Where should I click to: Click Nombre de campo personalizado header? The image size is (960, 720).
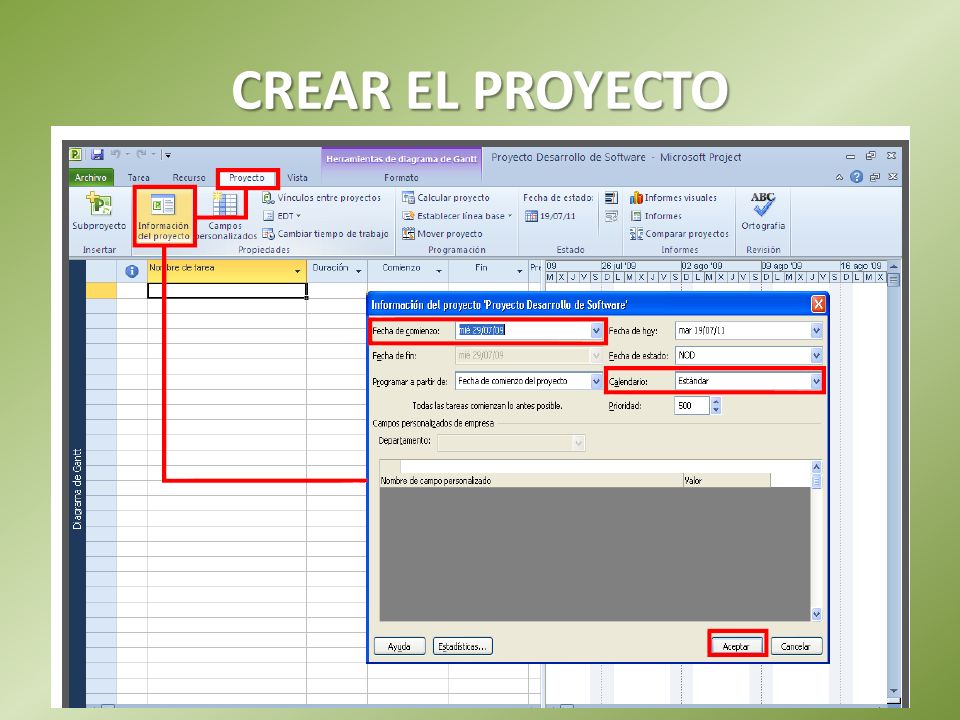[x=531, y=481]
